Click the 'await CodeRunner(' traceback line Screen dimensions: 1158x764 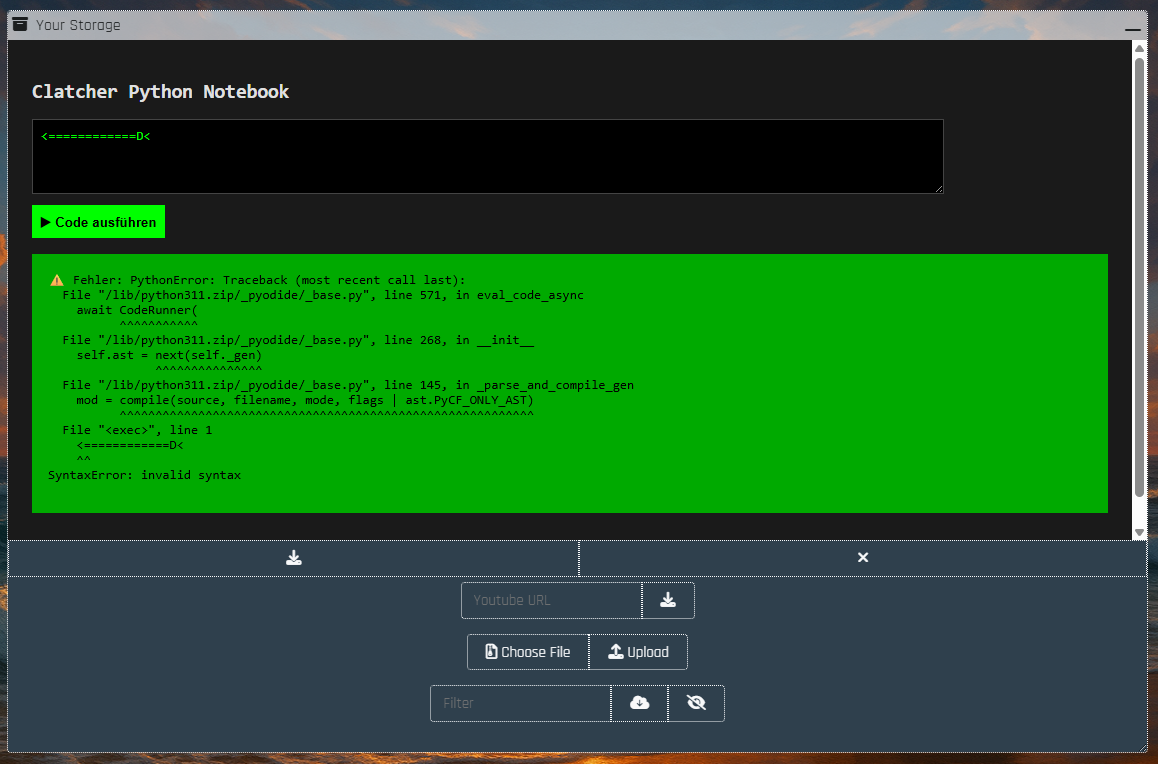click(x=137, y=310)
